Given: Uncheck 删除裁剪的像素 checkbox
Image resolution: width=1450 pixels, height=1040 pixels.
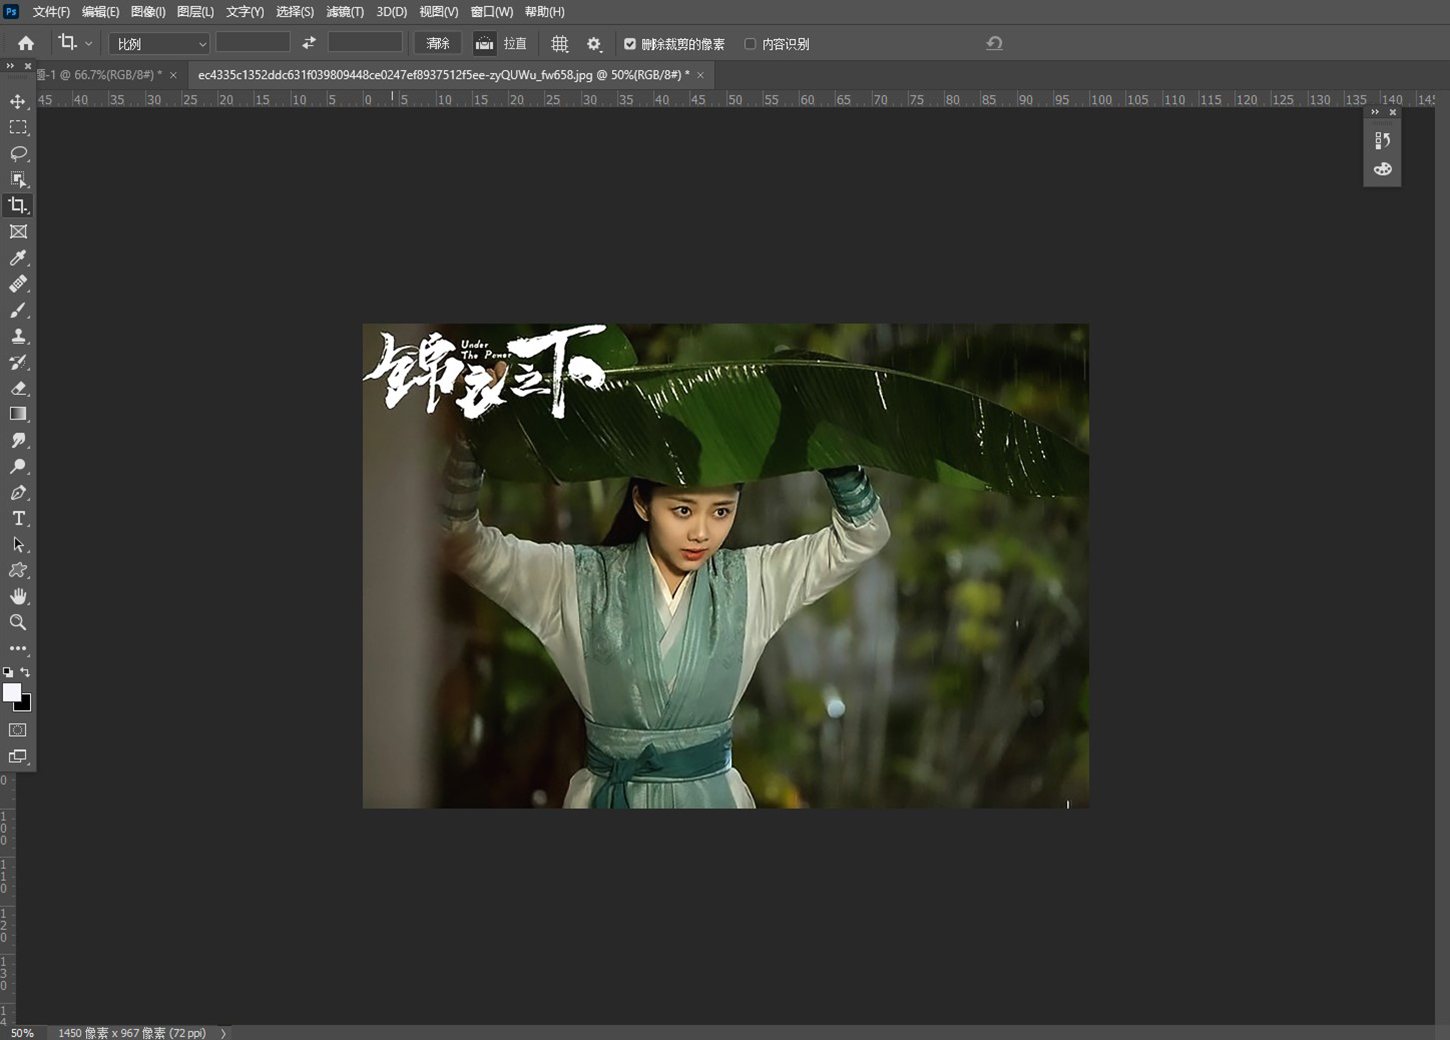Looking at the screenshot, I should pos(630,43).
